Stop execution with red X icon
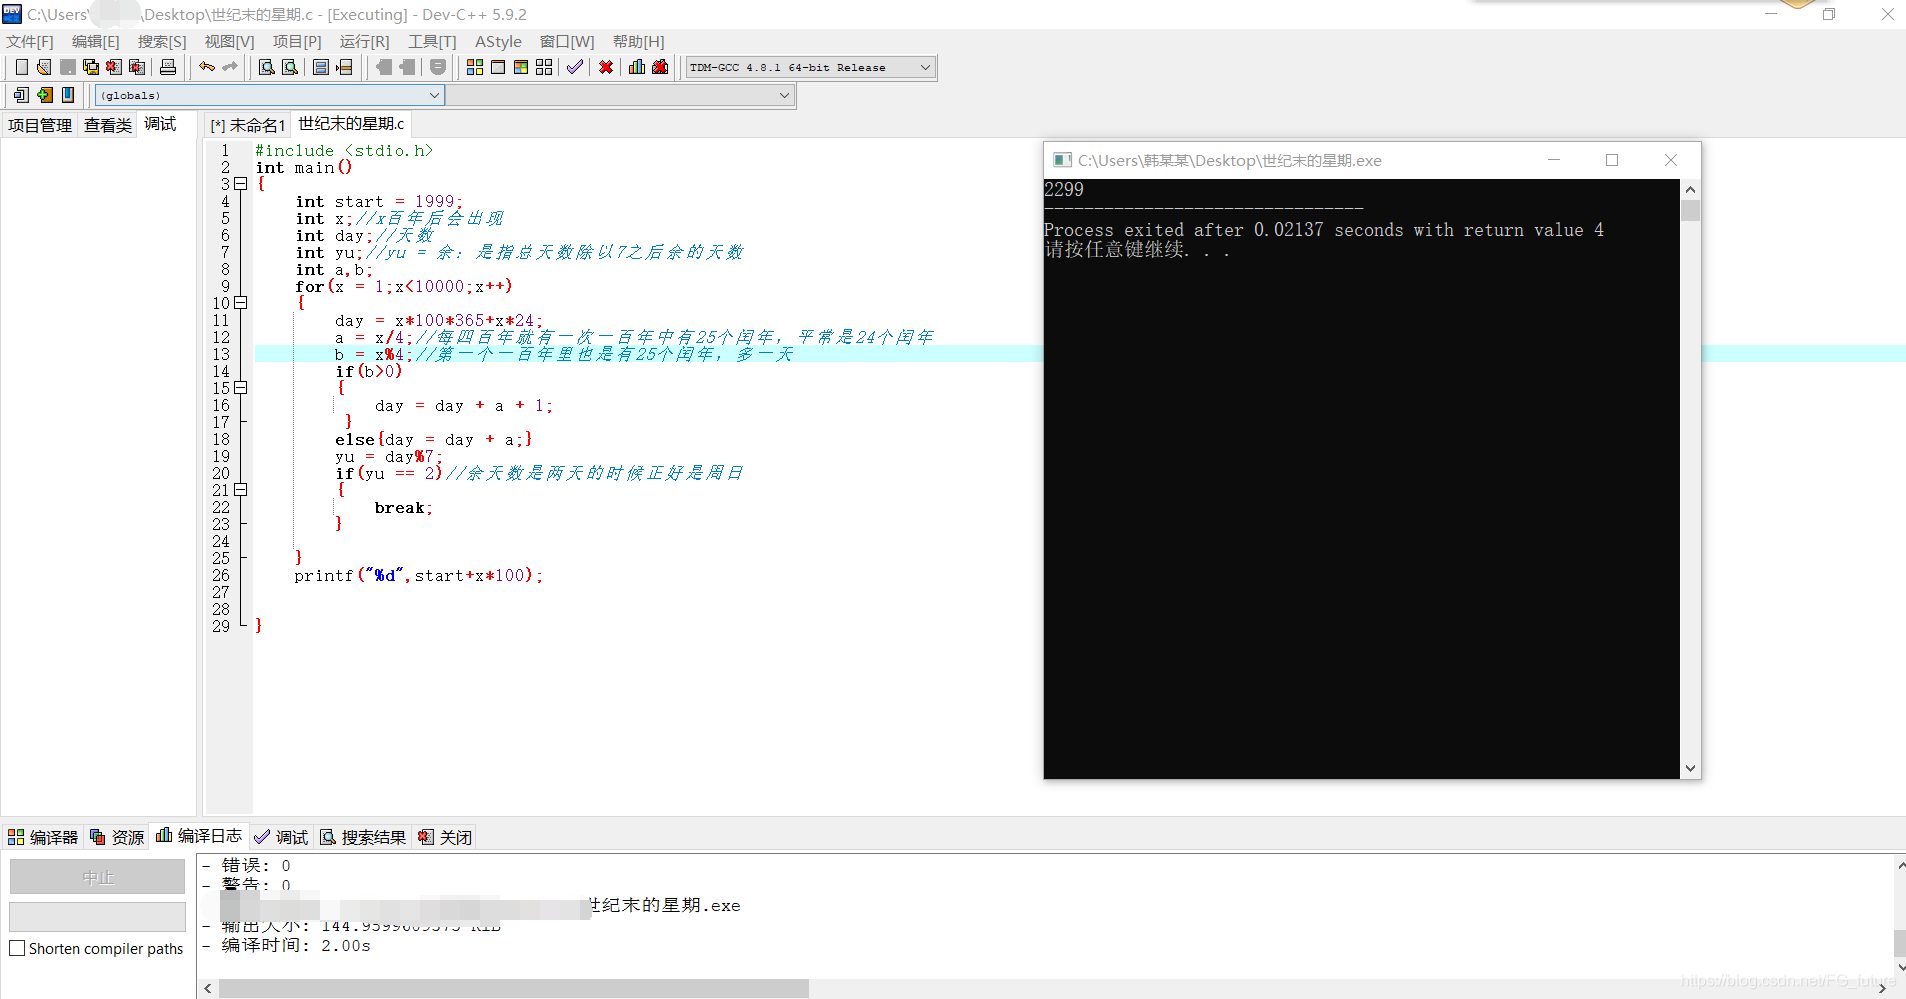This screenshot has width=1906, height=999. click(x=606, y=67)
